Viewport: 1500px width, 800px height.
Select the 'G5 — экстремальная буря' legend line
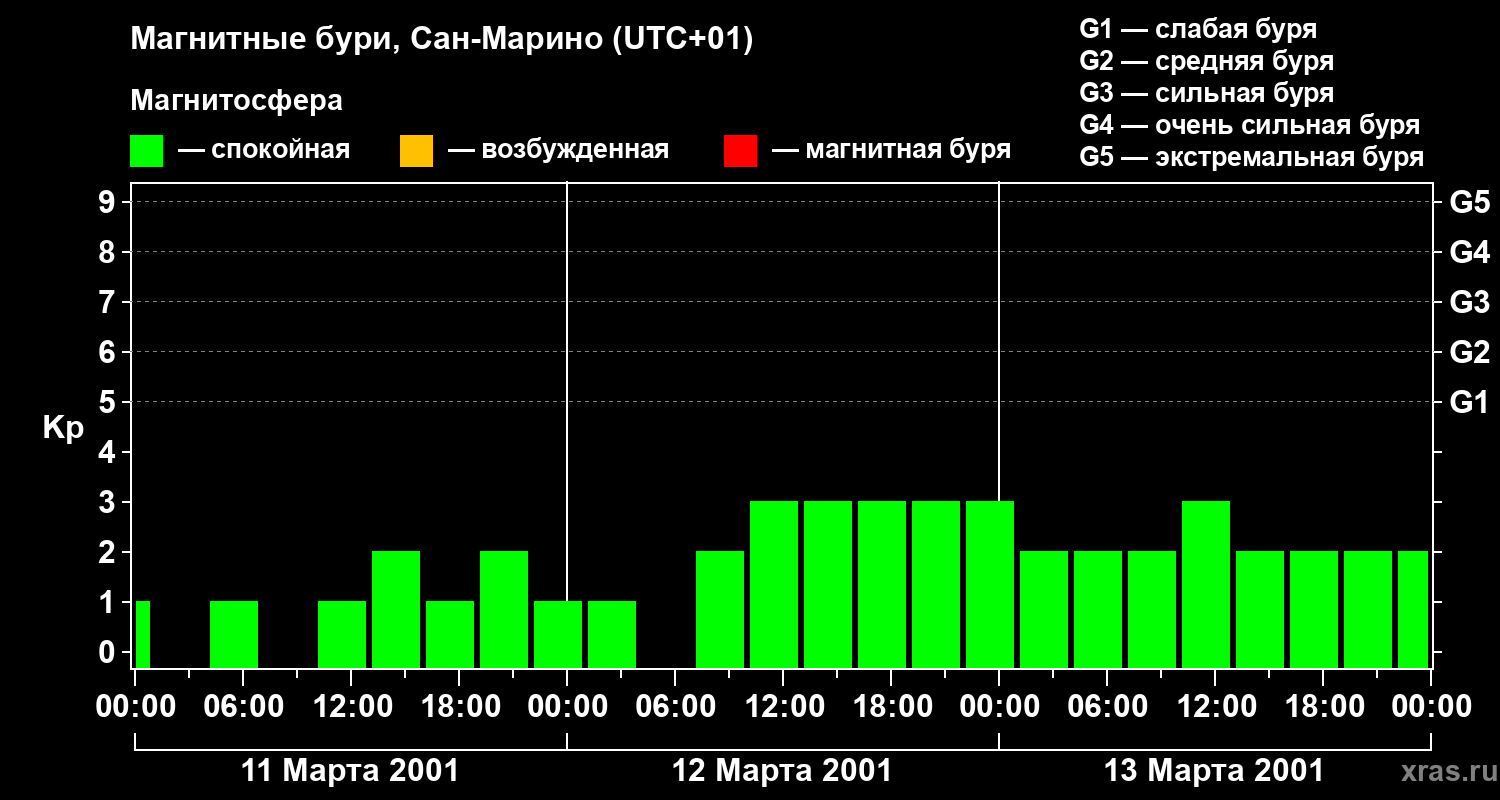coord(1252,157)
